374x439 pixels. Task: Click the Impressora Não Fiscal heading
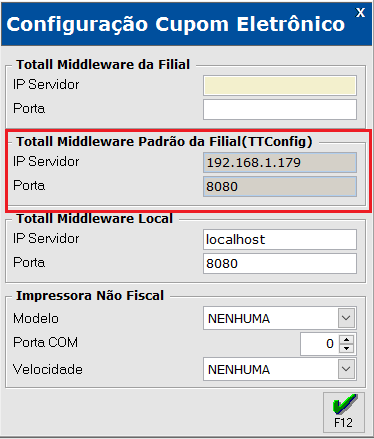point(90,295)
